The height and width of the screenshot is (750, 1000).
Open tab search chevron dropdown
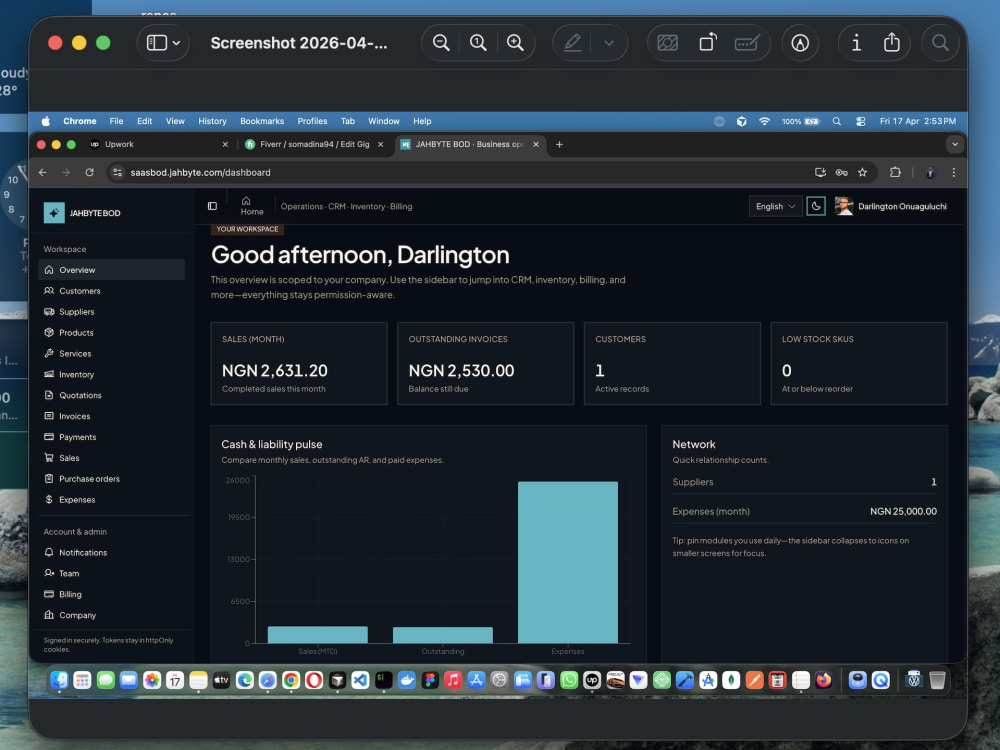pyautogui.click(x=955, y=145)
